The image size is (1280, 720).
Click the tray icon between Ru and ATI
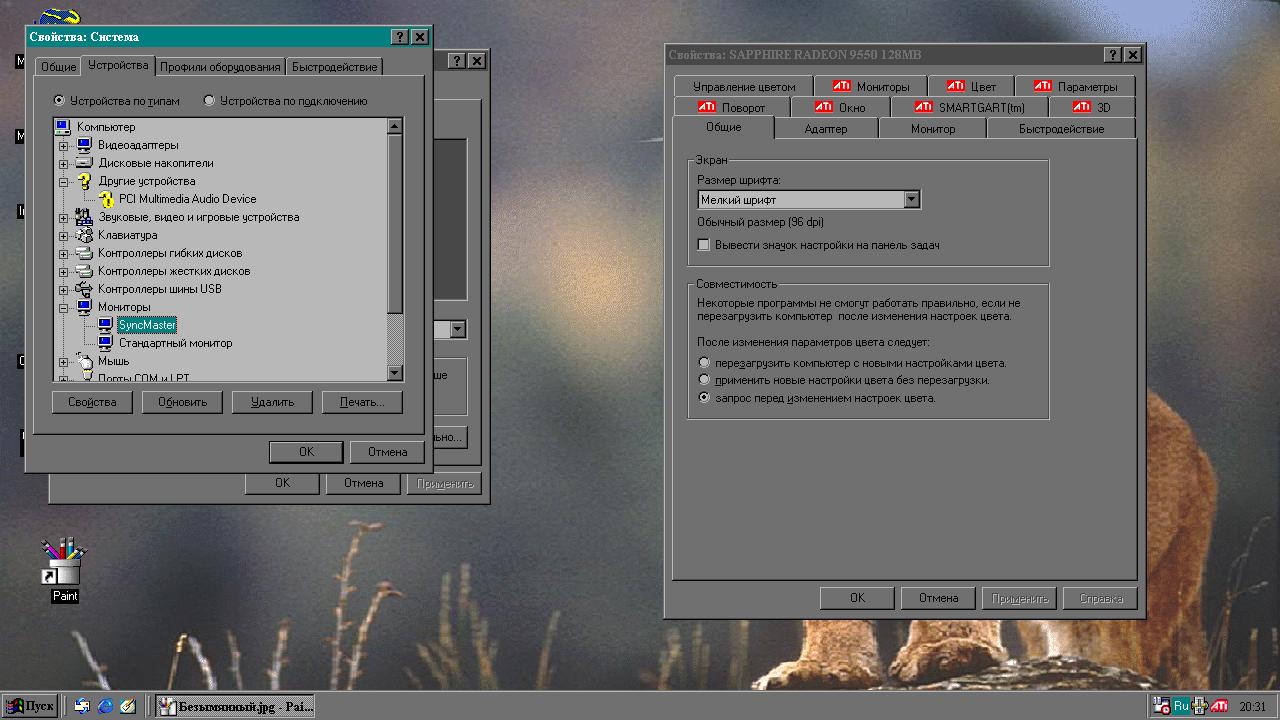click(x=1200, y=706)
